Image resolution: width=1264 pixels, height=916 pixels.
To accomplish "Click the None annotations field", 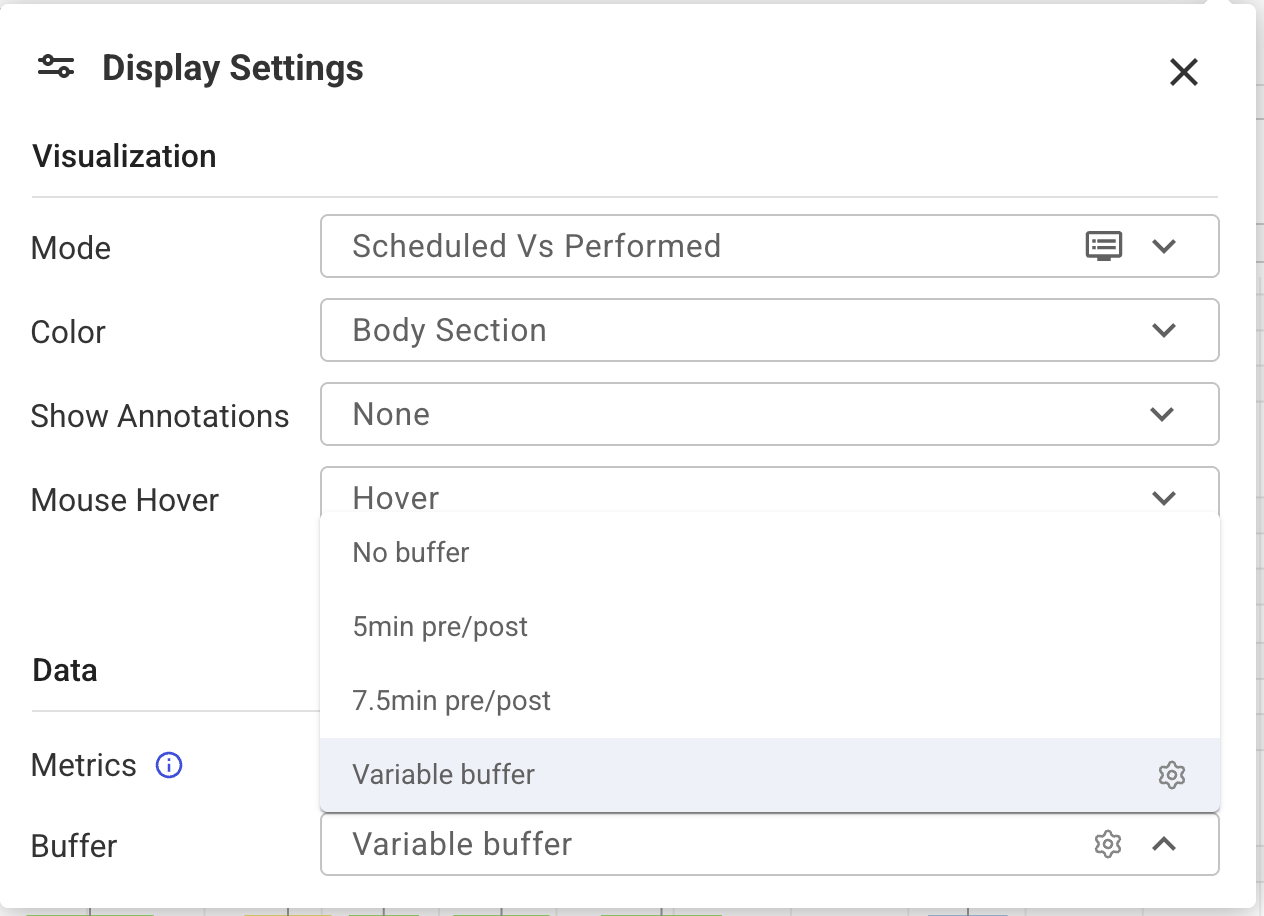I will point(770,414).
